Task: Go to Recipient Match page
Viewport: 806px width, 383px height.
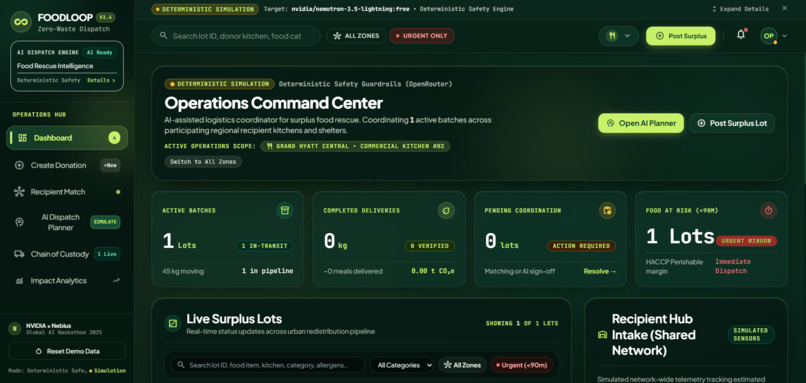Action: [67, 192]
